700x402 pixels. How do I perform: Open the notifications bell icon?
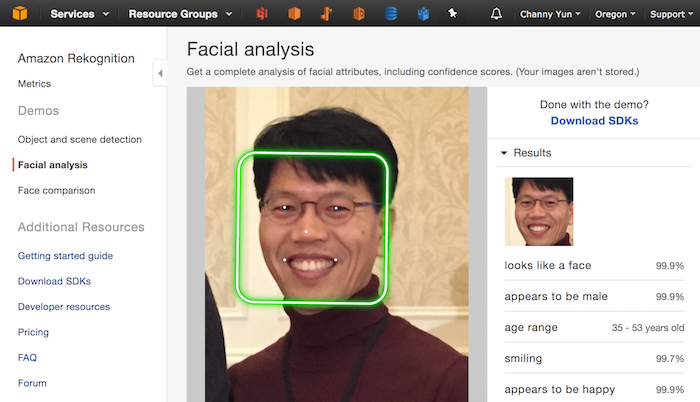tap(497, 14)
